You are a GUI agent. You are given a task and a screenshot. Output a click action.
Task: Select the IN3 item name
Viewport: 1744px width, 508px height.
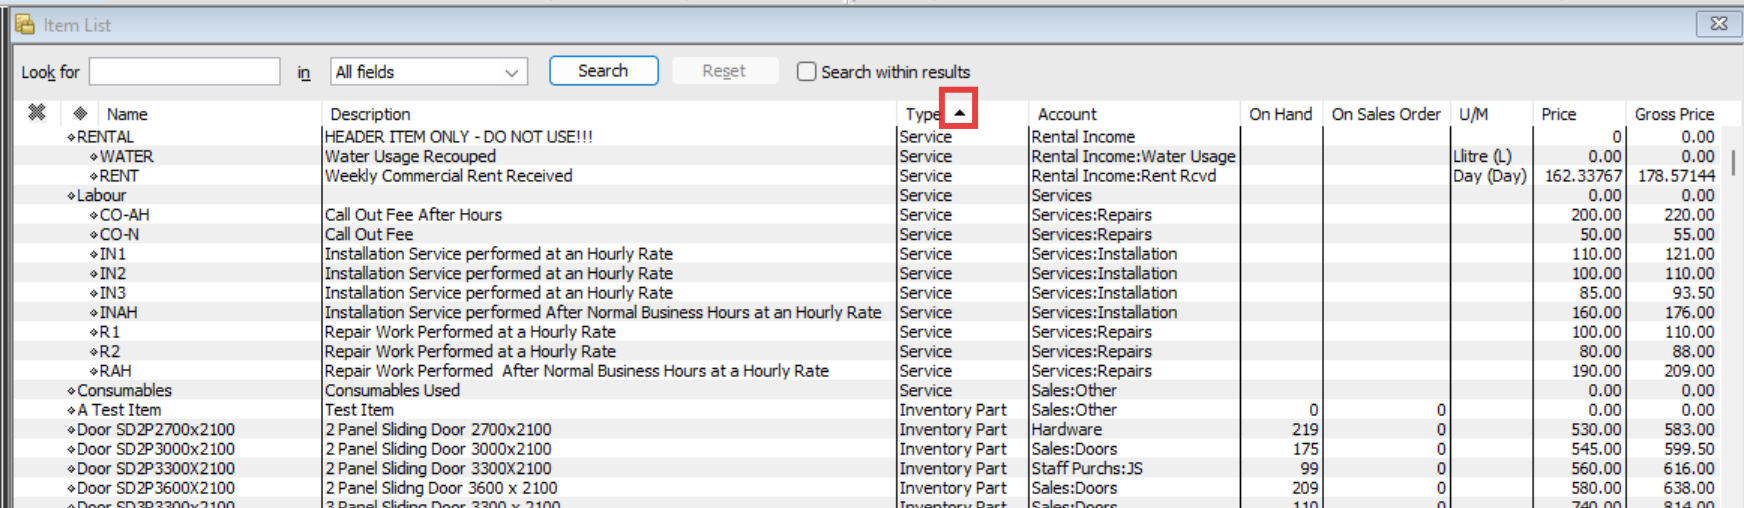(112, 293)
